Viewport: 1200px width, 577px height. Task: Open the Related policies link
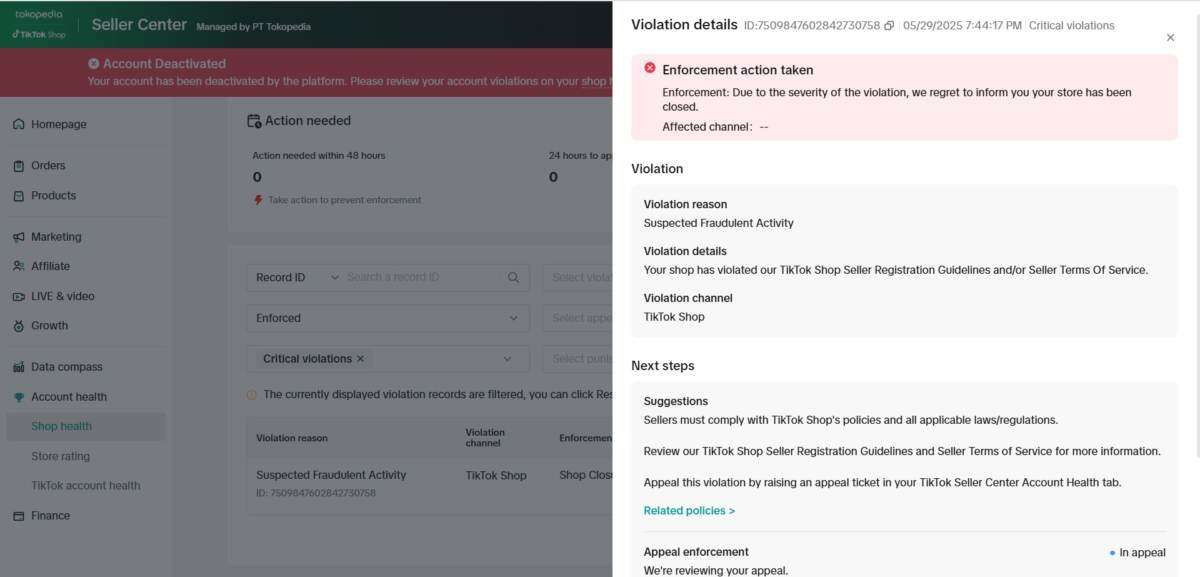[x=689, y=511]
